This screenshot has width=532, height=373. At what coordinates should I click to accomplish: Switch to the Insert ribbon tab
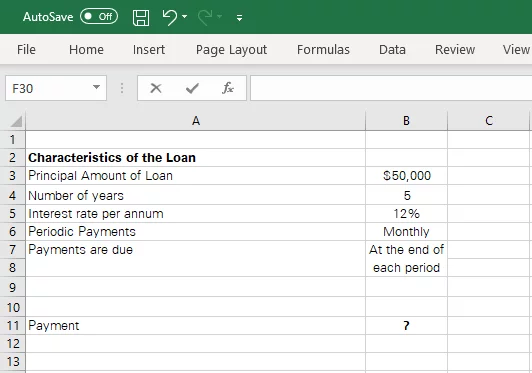pyautogui.click(x=149, y=50)
